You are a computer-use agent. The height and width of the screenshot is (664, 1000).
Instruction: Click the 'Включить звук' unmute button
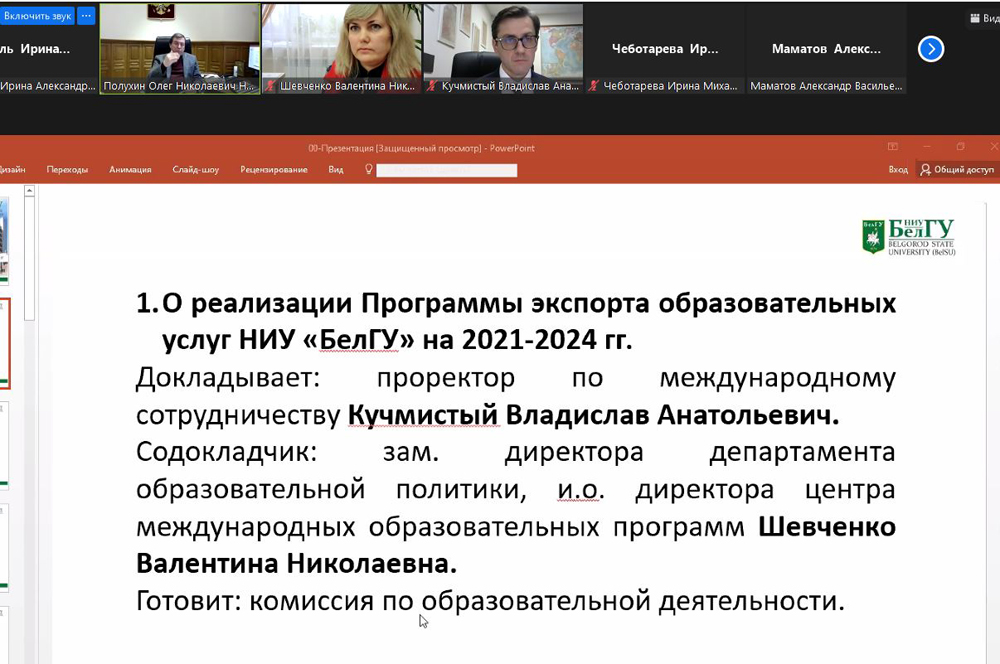37,16
